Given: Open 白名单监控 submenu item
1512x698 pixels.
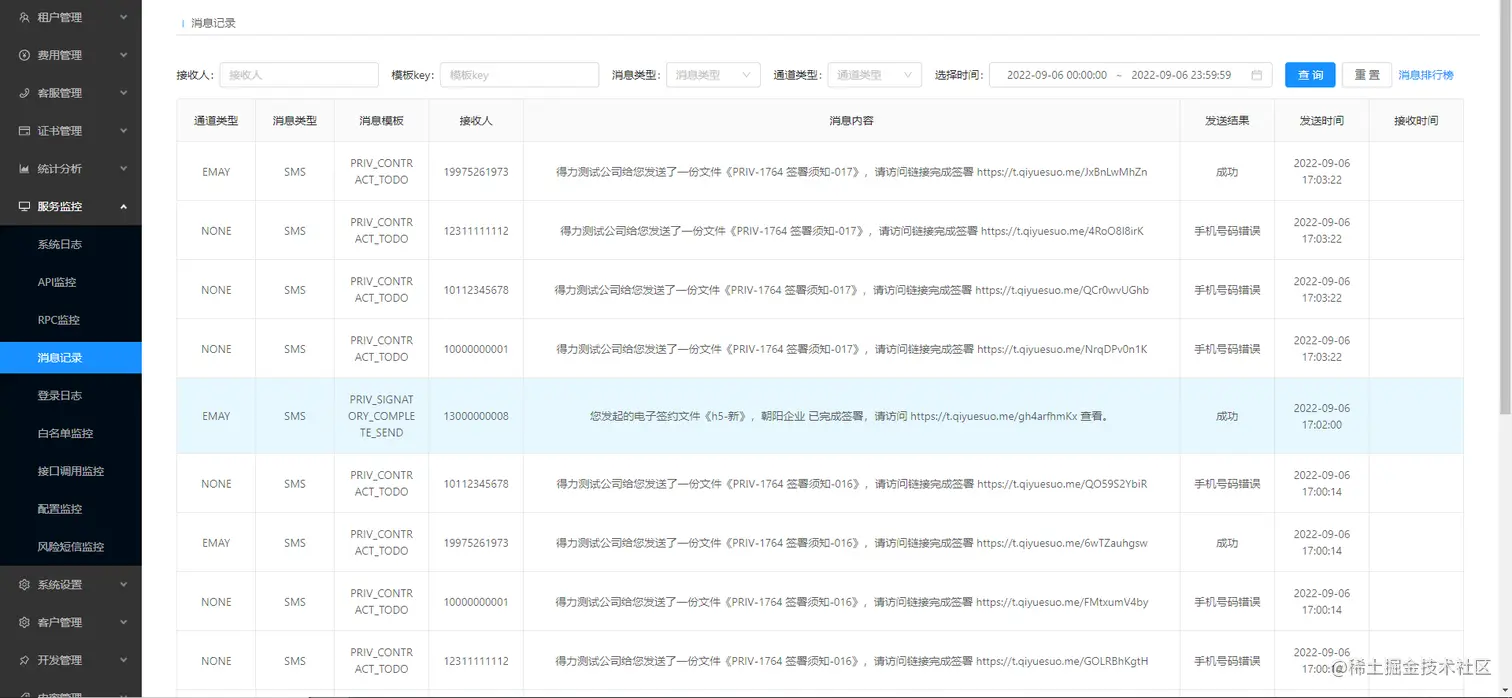Looking at the screenshot, I should click(71, 434).
